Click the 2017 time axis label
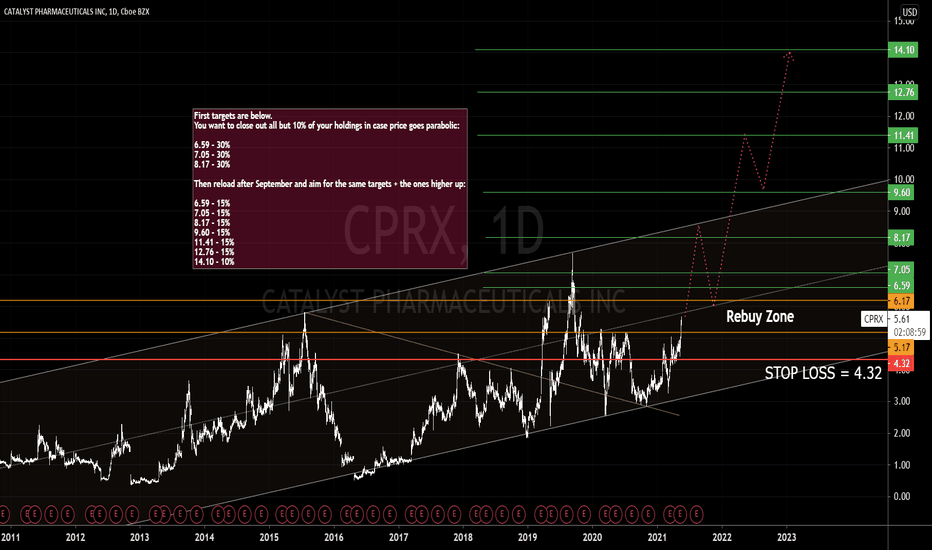This screenshot has height=550, width=932. click(x=398, y=538)
